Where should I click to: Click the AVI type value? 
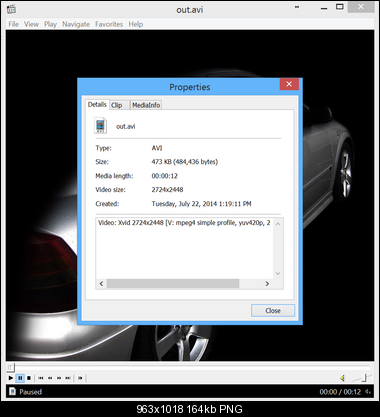[157, 148]
